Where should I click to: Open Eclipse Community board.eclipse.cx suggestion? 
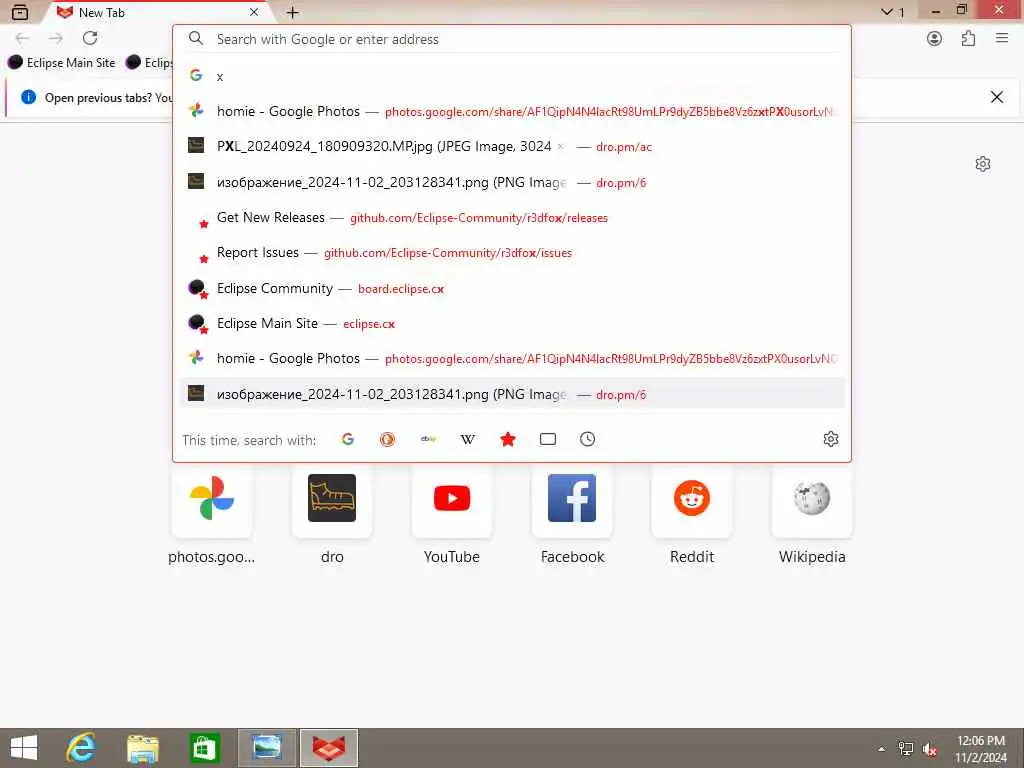click(512, 289)
